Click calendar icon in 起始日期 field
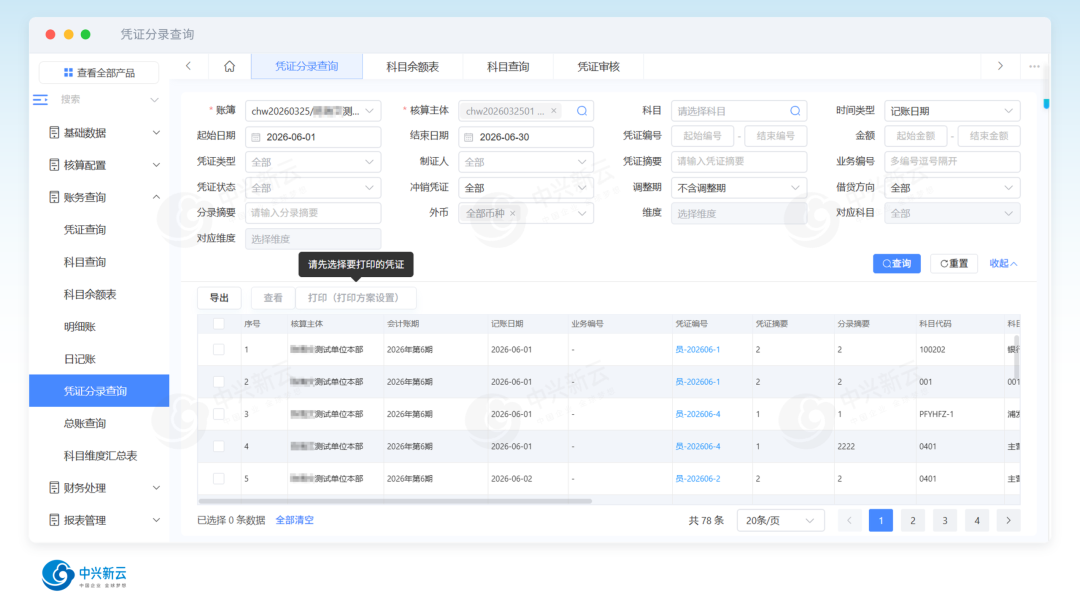 tap(256, 137)
